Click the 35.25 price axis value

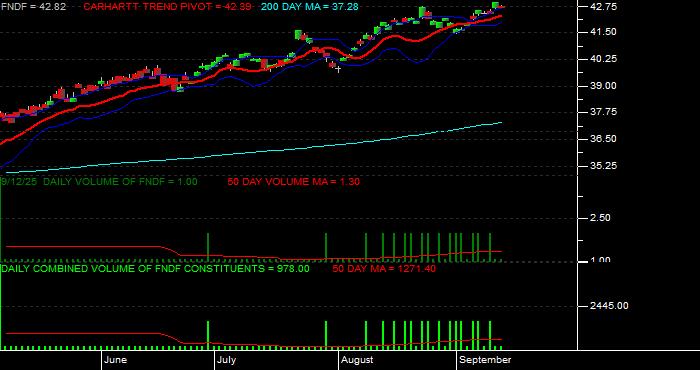604,166
